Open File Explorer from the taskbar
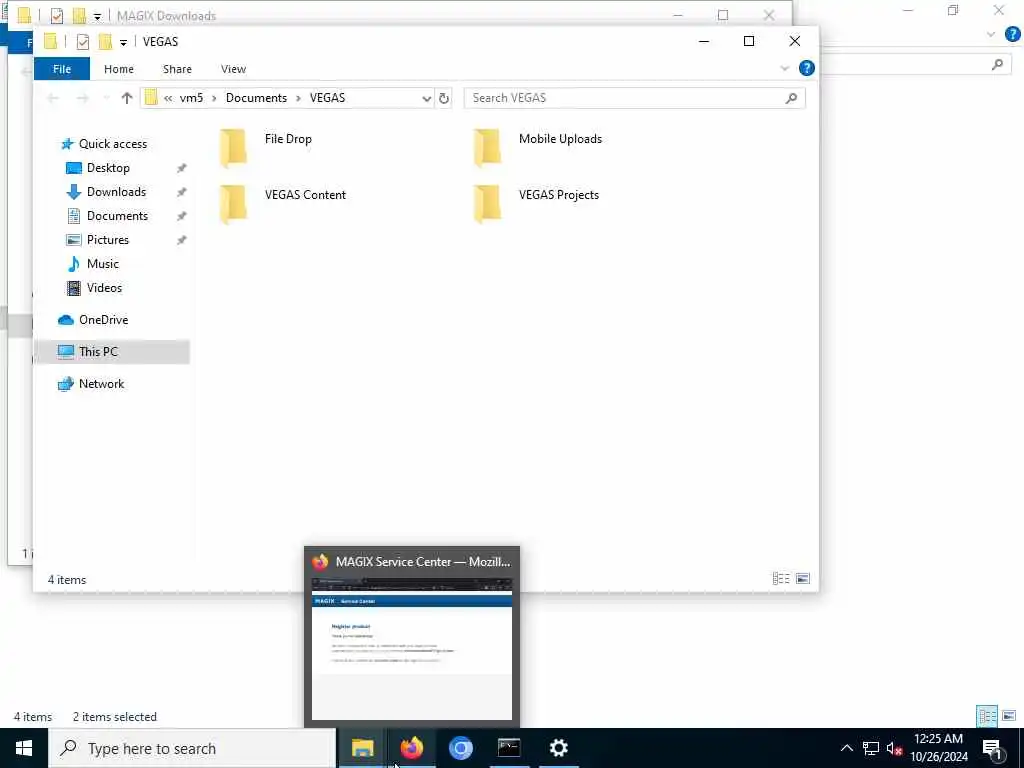The height and width of the screenshot is (768, 1024). pyautogui.click(x=362, y=748)
